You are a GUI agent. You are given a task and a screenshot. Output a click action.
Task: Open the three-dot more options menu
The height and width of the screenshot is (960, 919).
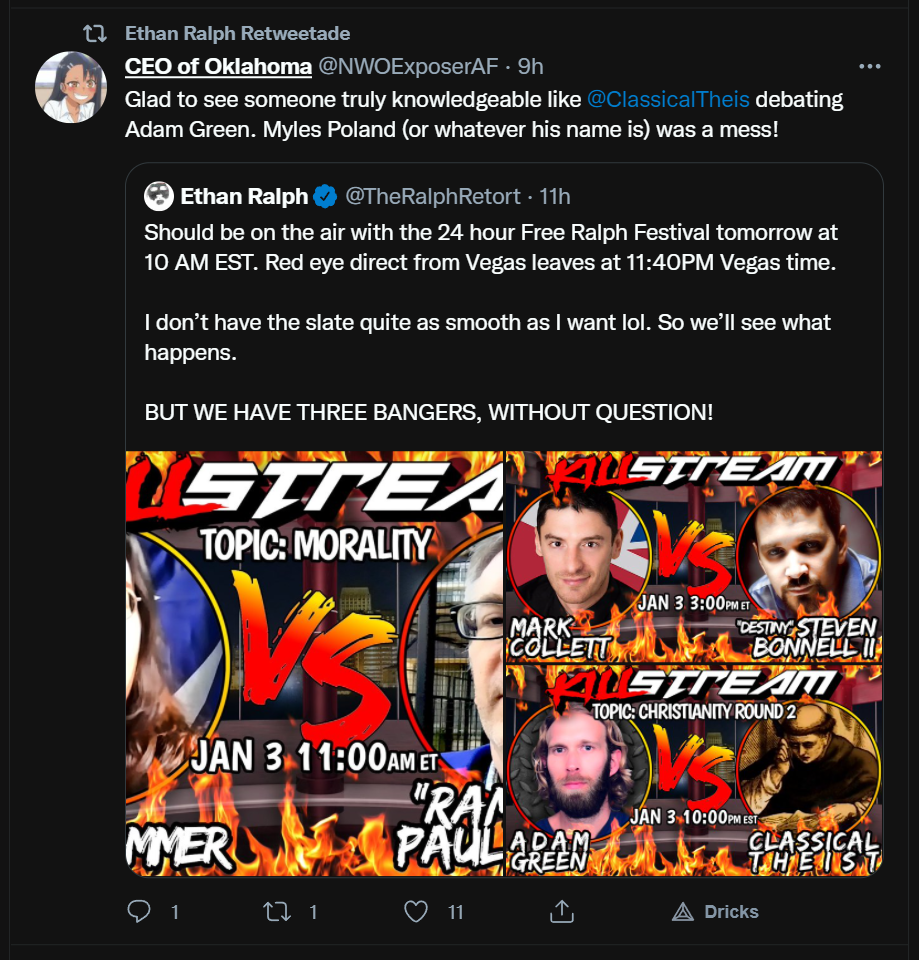click(869, 66)
